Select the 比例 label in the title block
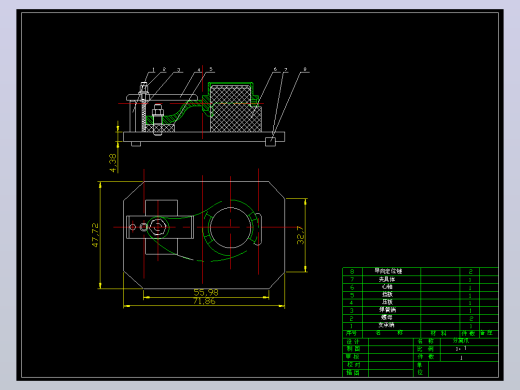 pyautogui.click(x=426, y=349)
